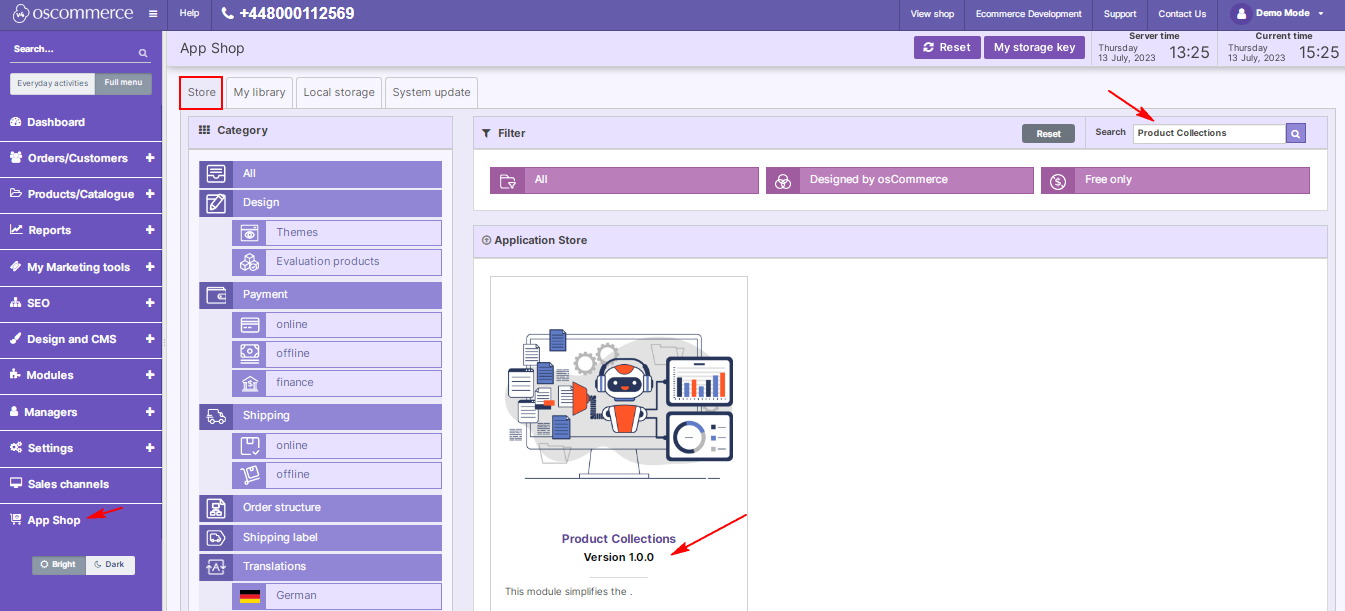
Task: Select the Designed by osCommerce filter
Action: click(900, 180)
